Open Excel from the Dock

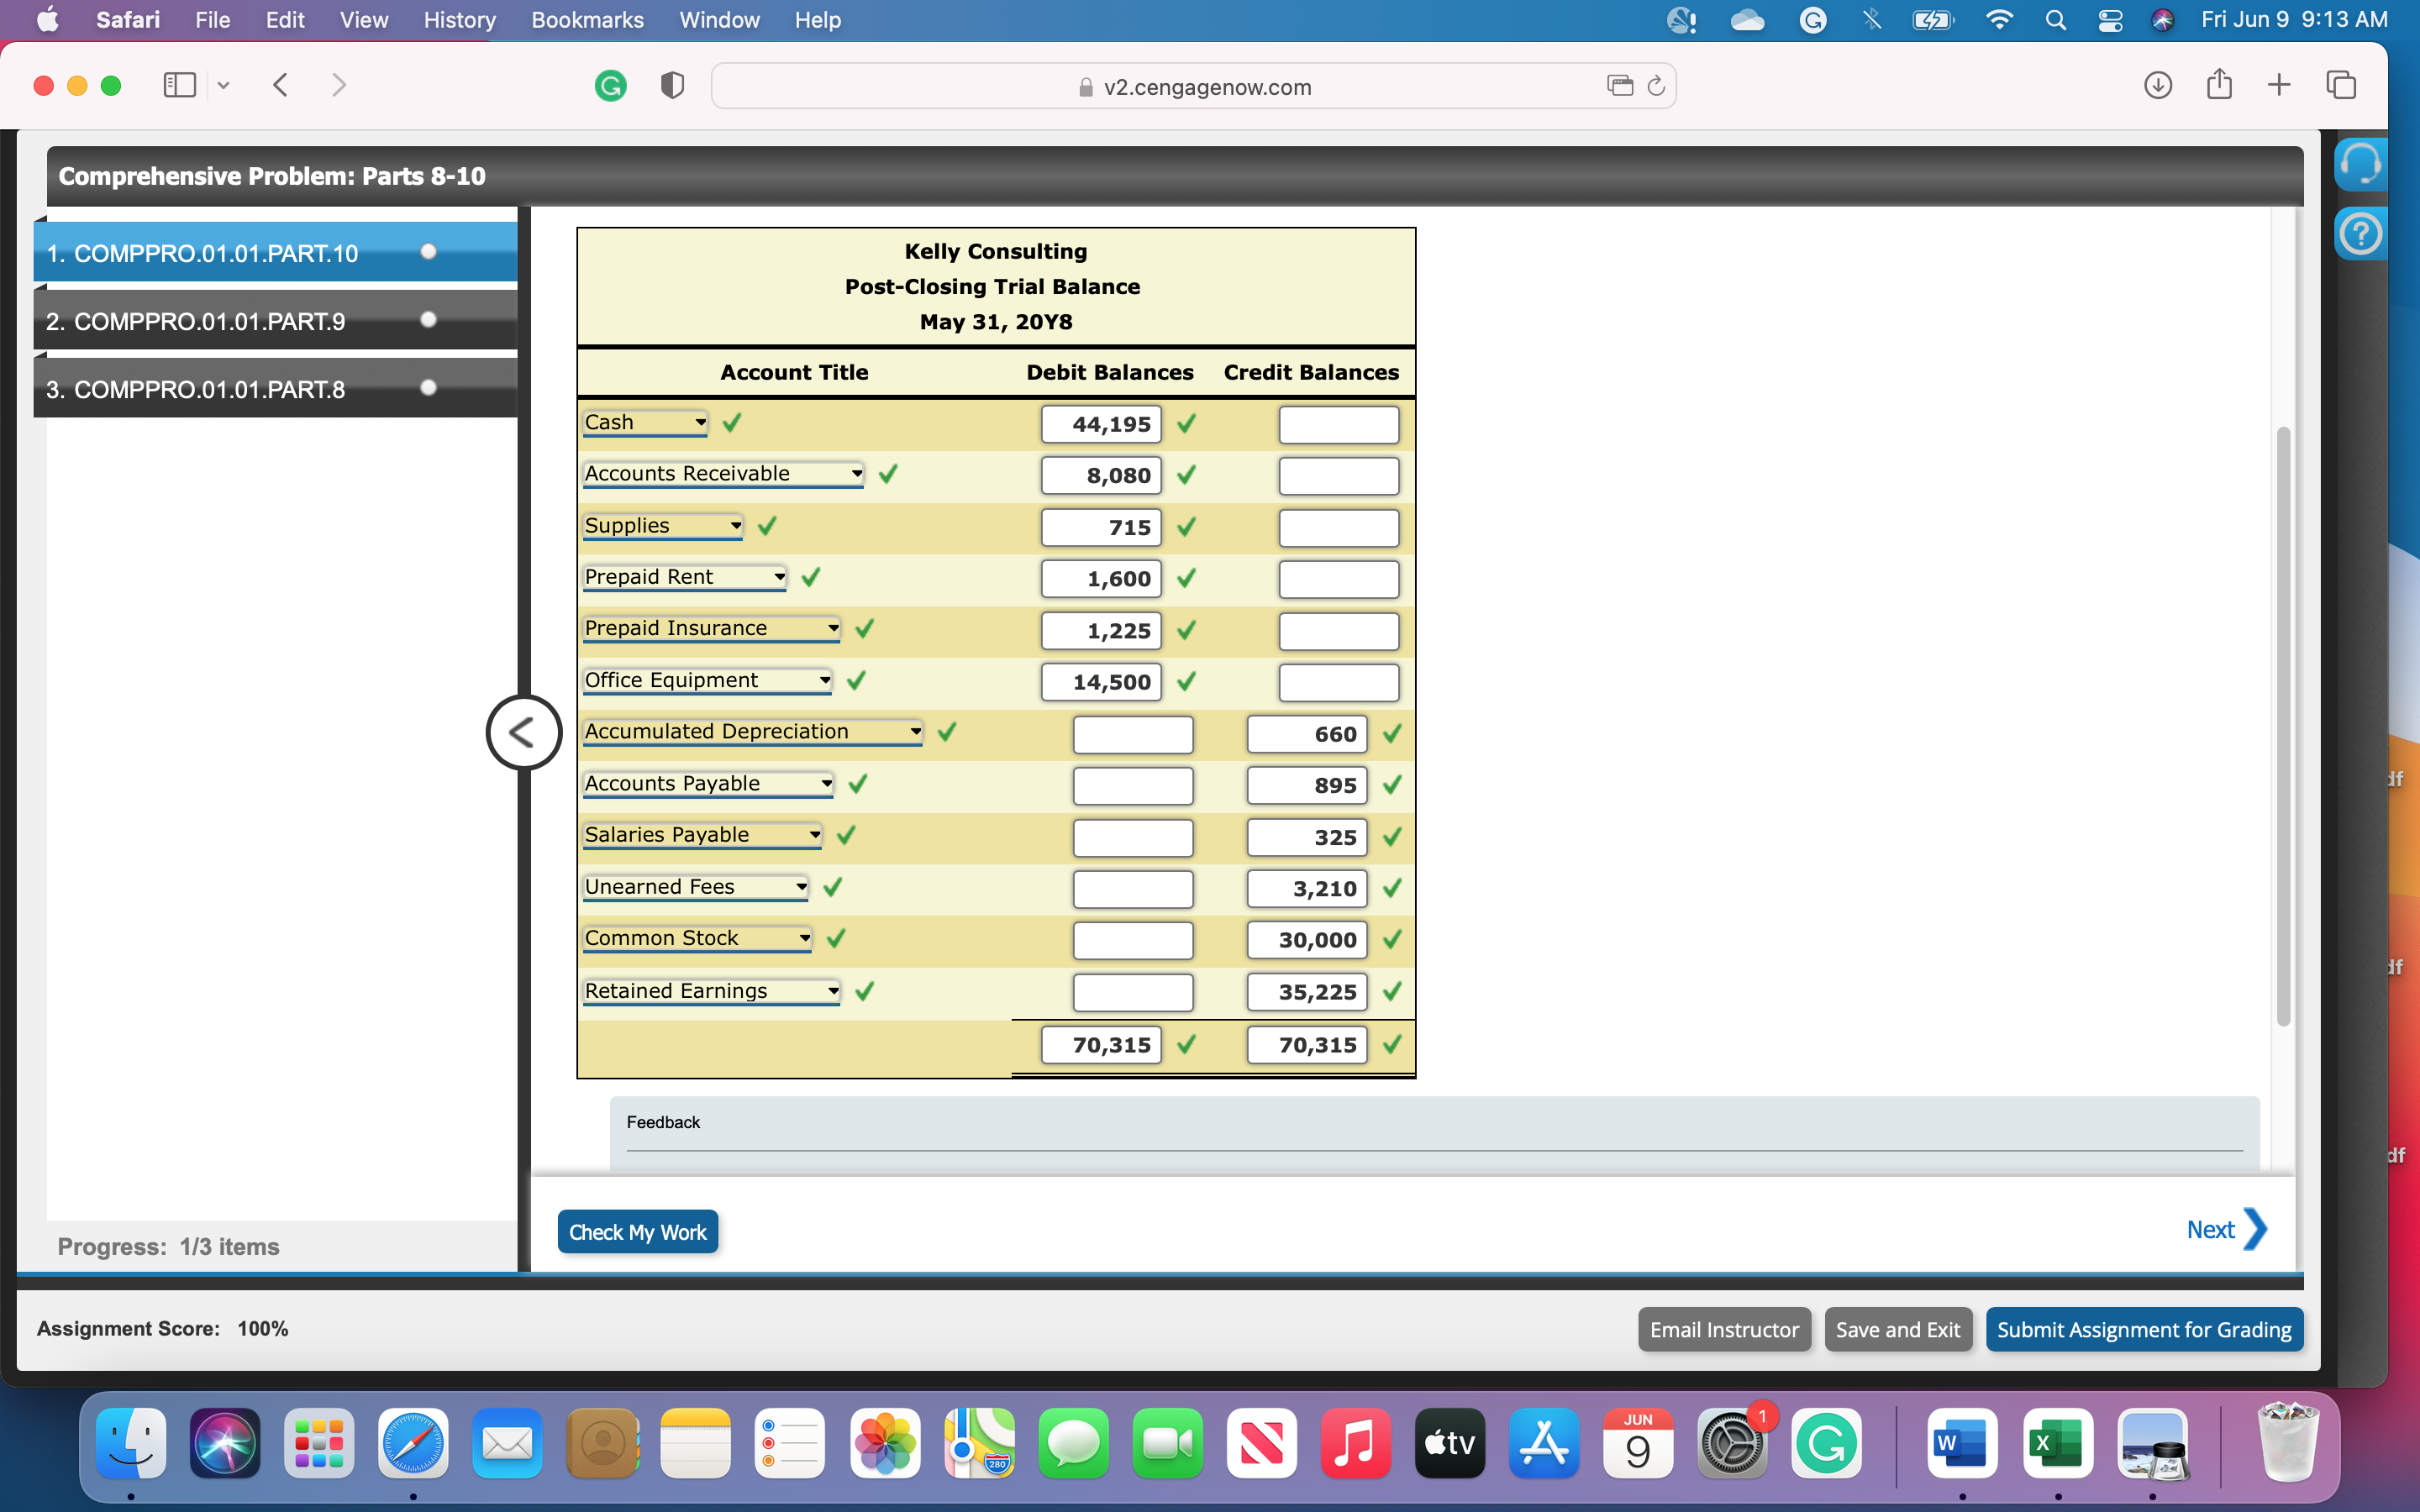pyautogui.click(x=2057, y=1443)
